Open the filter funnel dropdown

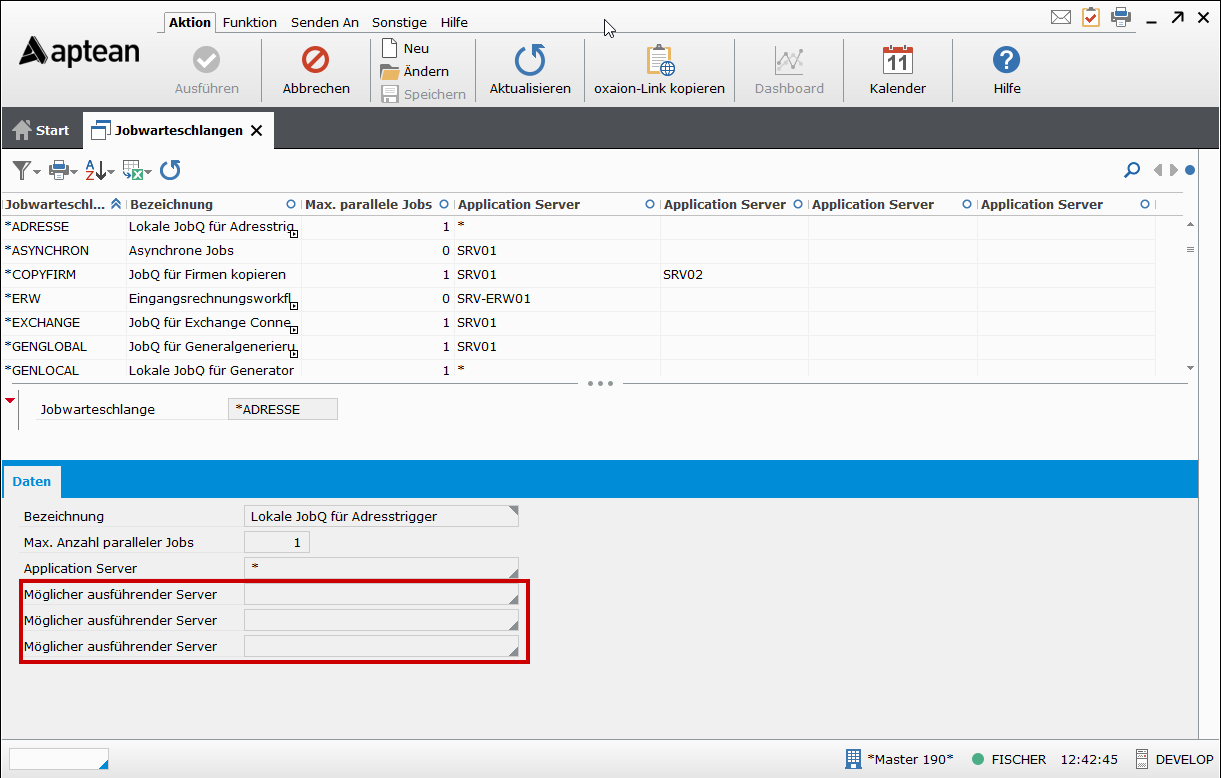point(26,170)
